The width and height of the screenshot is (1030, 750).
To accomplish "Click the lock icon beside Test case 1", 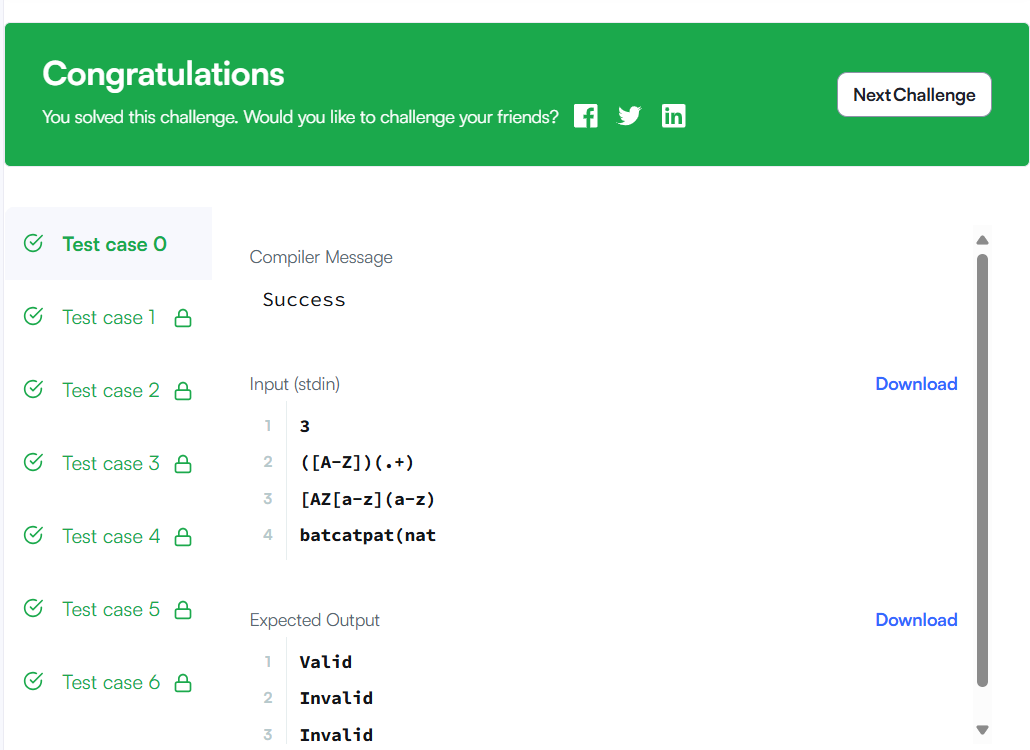I will 183,318.
